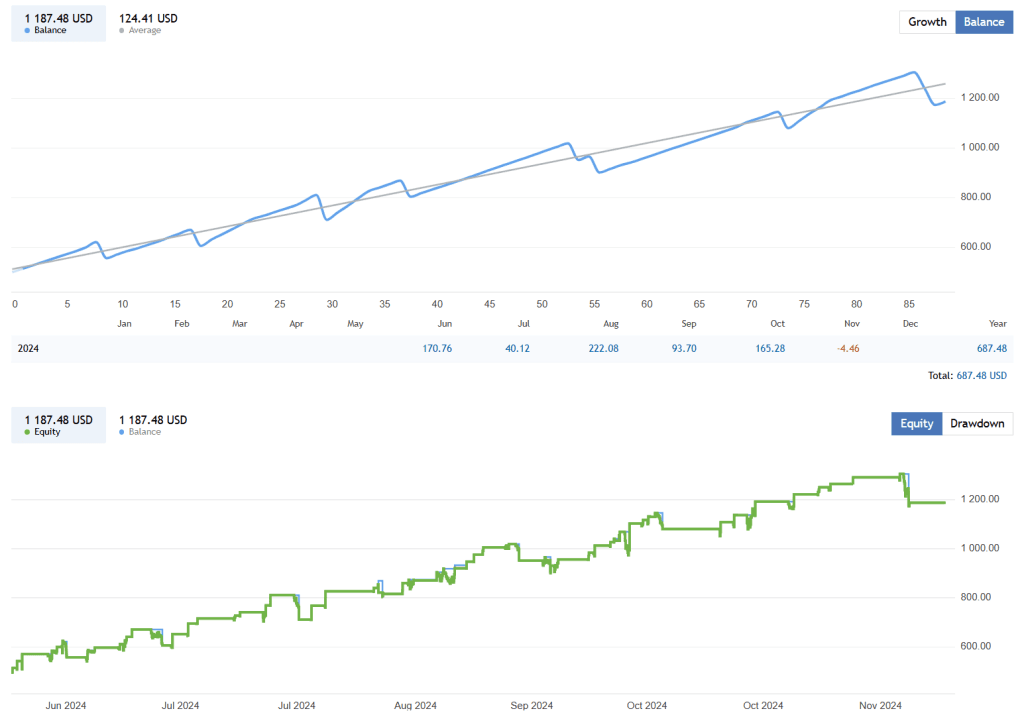Select the 2024 row label
This screenshot has width=1024, height=715.
(x=27, y=348)
